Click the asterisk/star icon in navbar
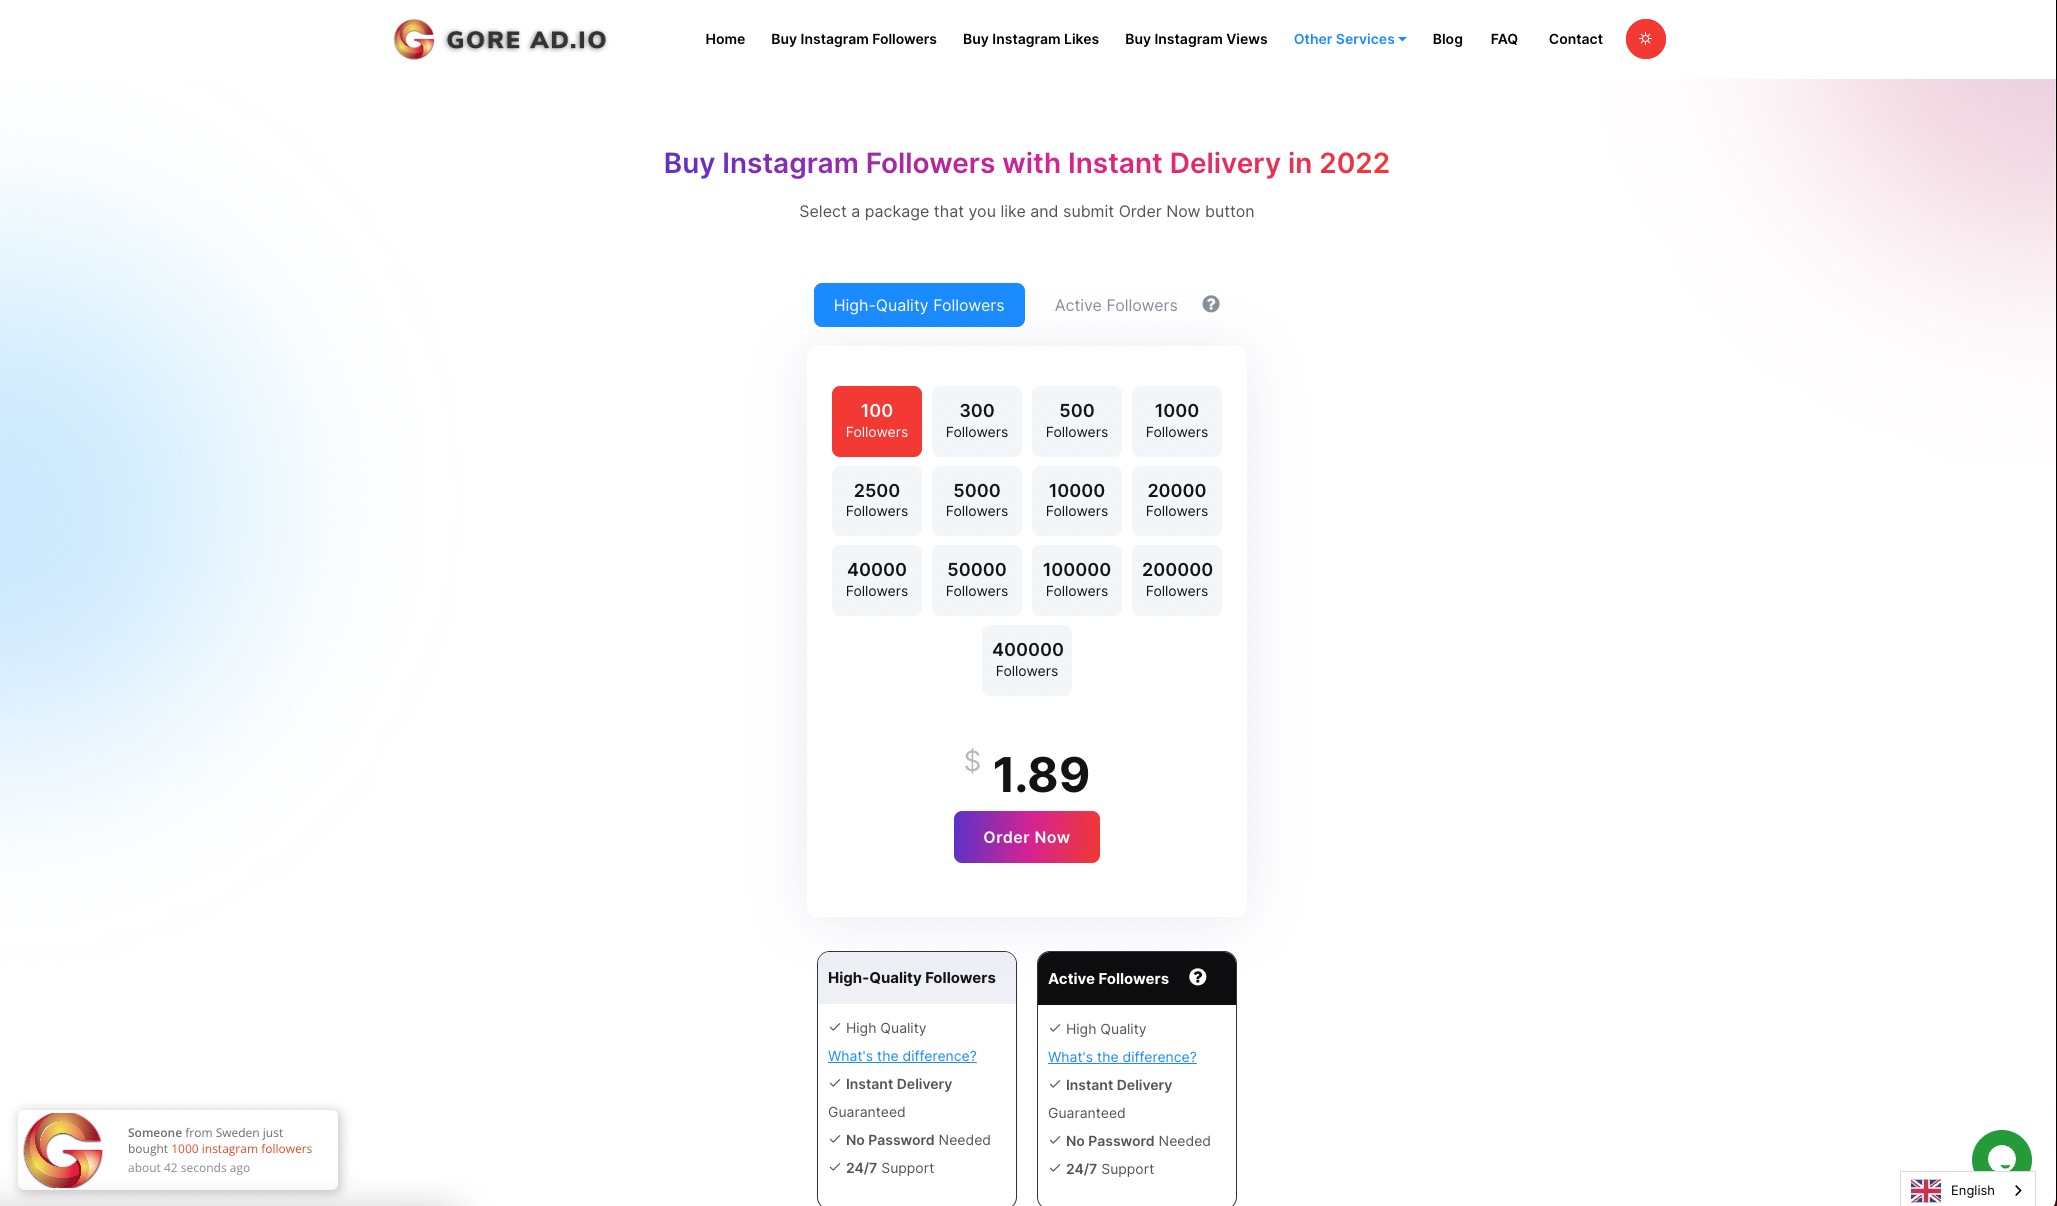 (1645, 39)
